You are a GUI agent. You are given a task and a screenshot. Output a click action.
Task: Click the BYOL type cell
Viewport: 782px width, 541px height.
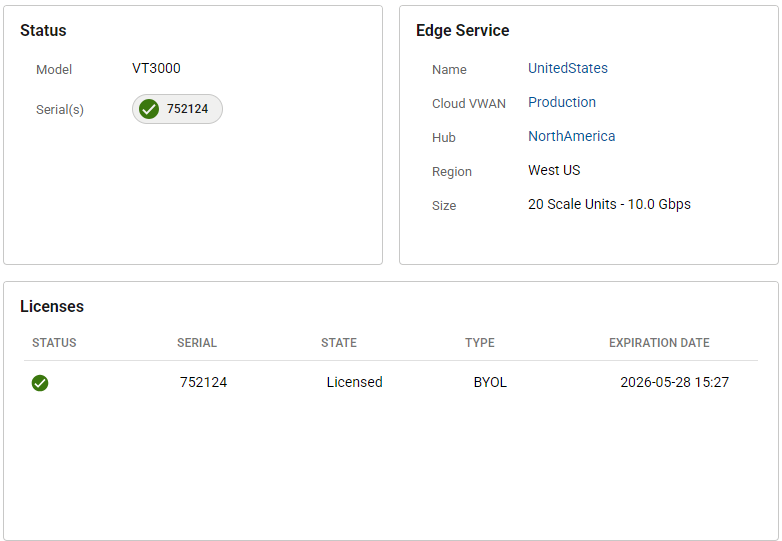point(490,382)
